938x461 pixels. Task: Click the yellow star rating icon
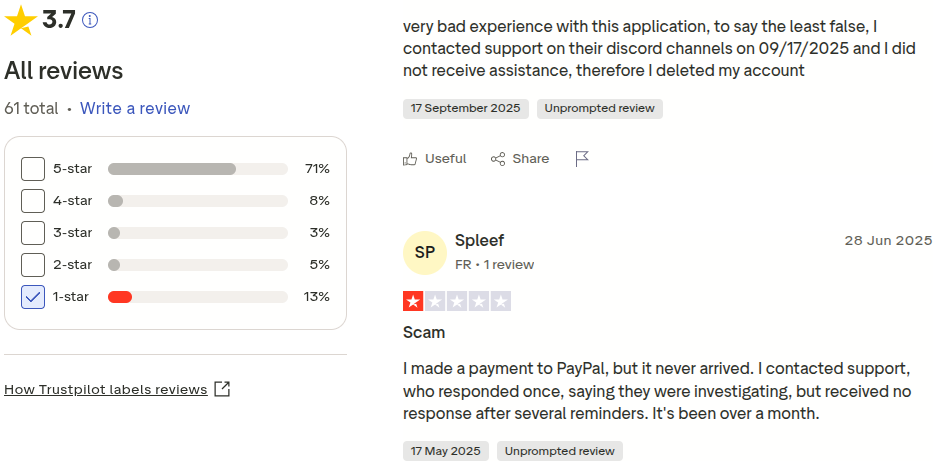(x=20, y=20)
